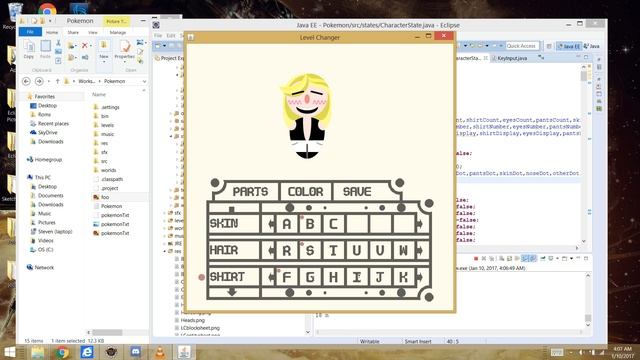The width and height of the screenshot is (640, 360).
Task: Select shirt option G
Action: tap(310, 277)
